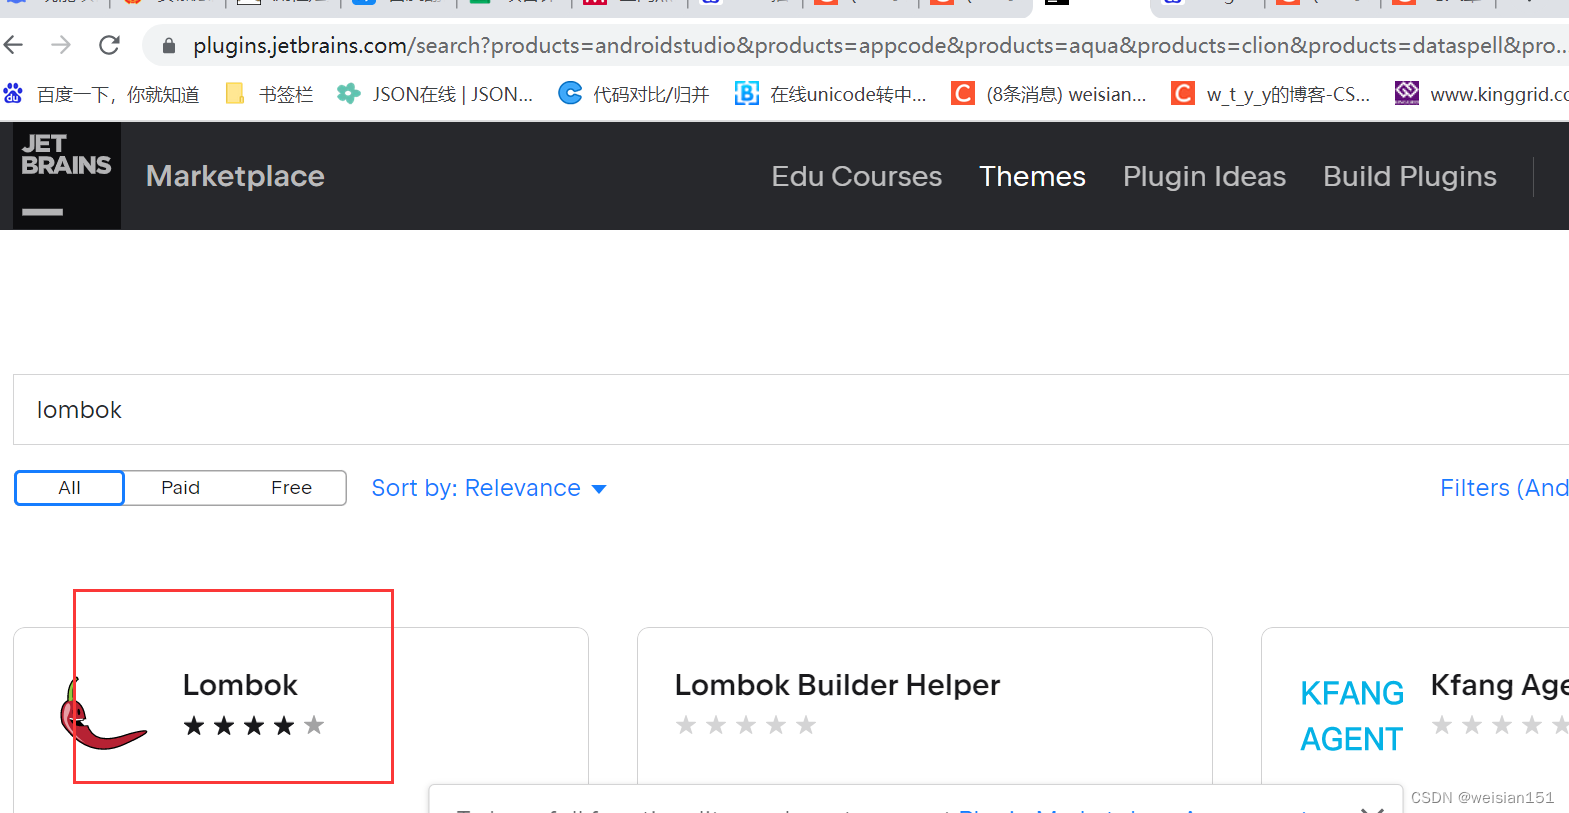
Task: Open the 在线unicode转中 bookmark
Action: [x=831, y=94]
